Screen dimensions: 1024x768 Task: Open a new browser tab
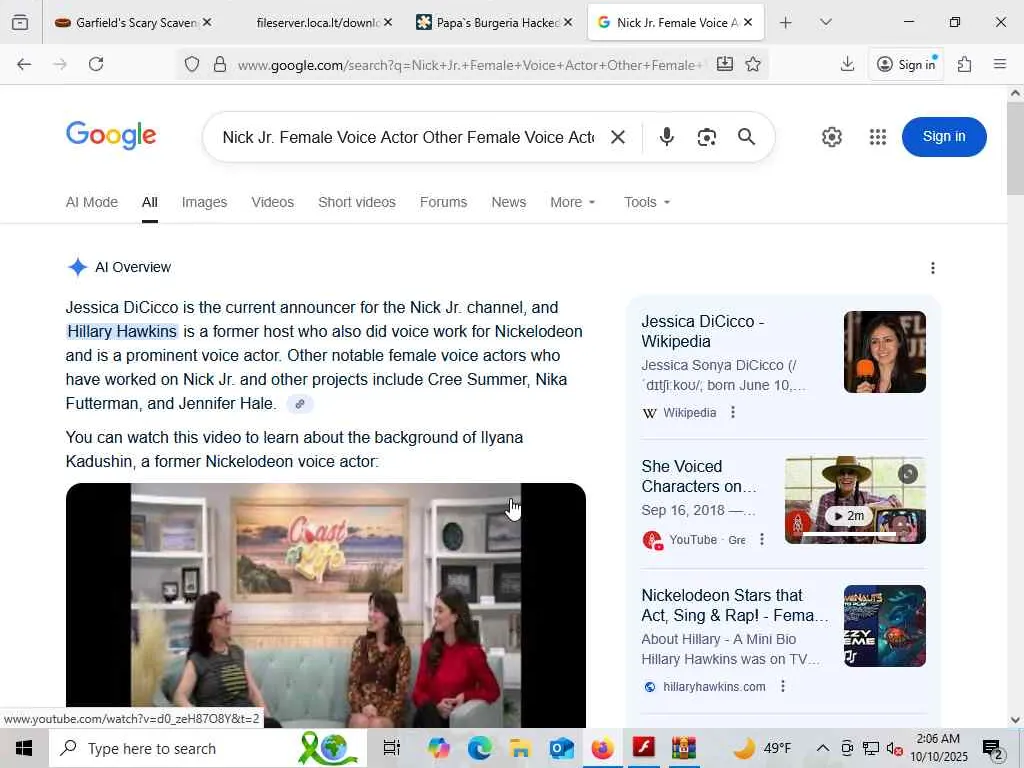786,22
